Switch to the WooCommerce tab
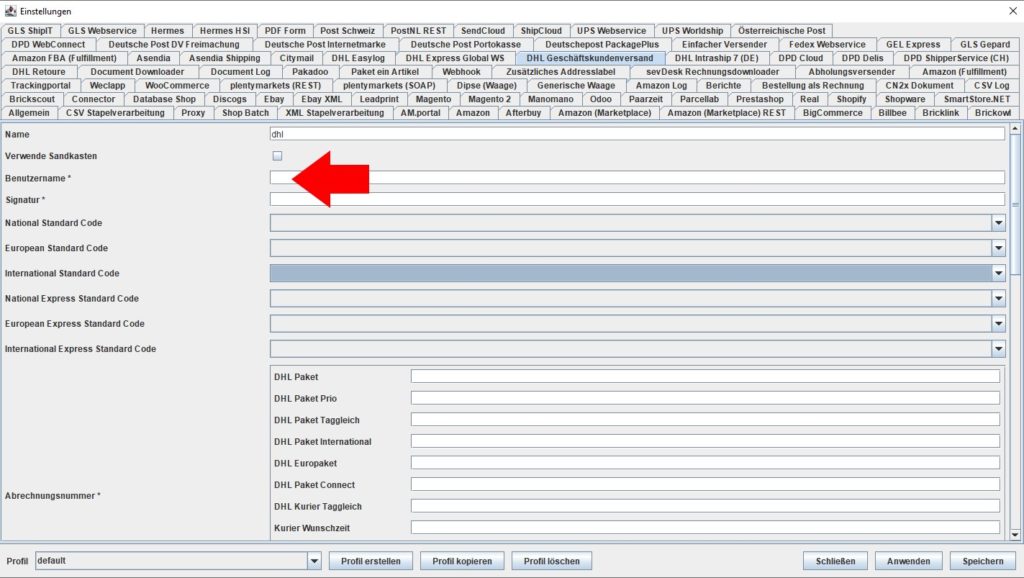This screenshot has width=1024, height=578. [177, 86]
